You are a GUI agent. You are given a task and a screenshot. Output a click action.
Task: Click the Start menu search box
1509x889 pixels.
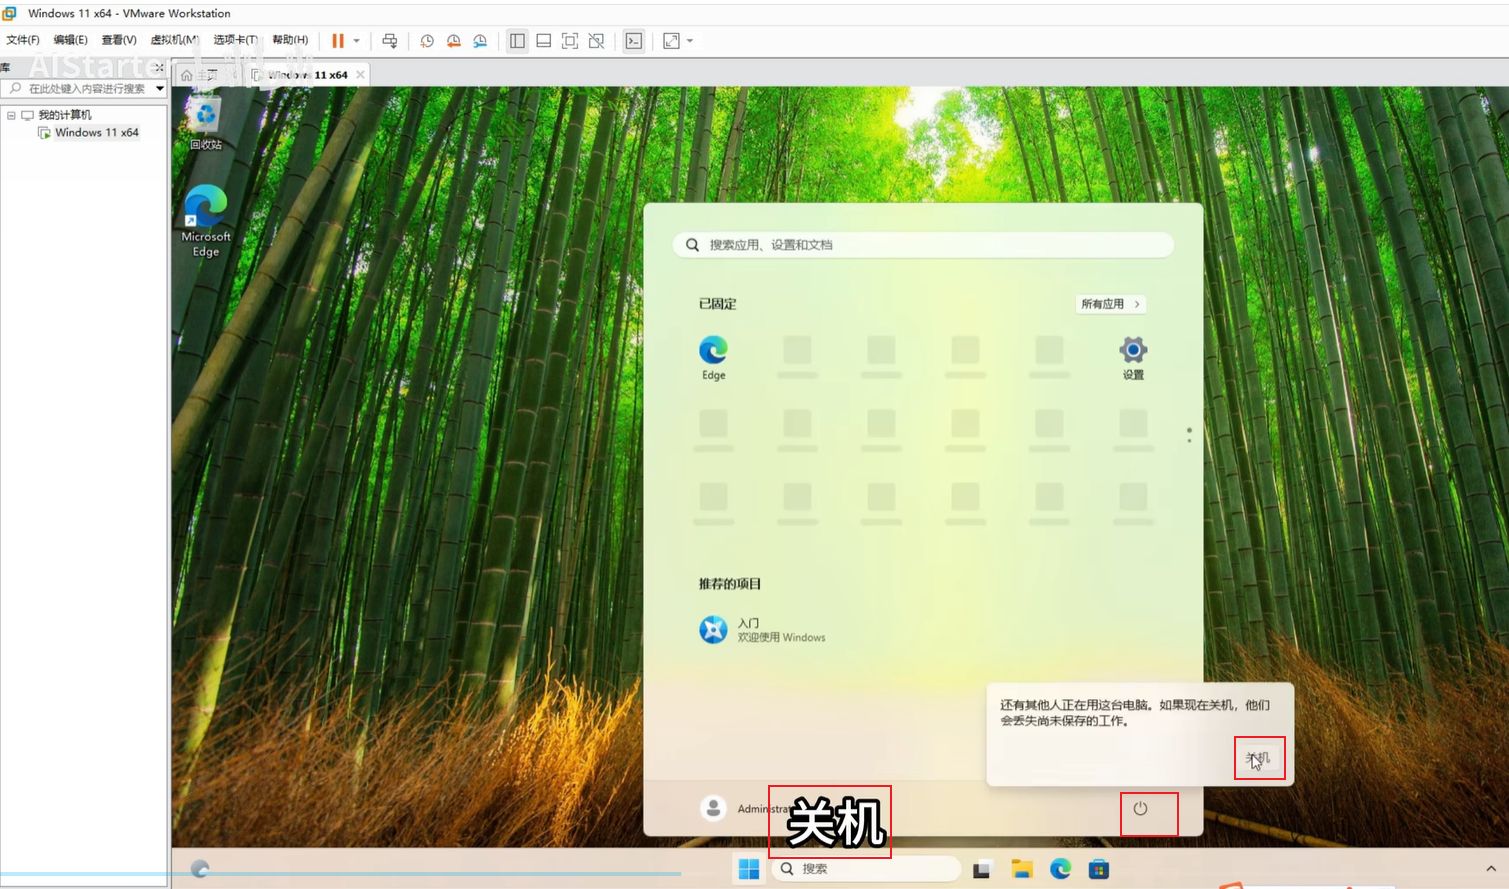click(922, 245)
